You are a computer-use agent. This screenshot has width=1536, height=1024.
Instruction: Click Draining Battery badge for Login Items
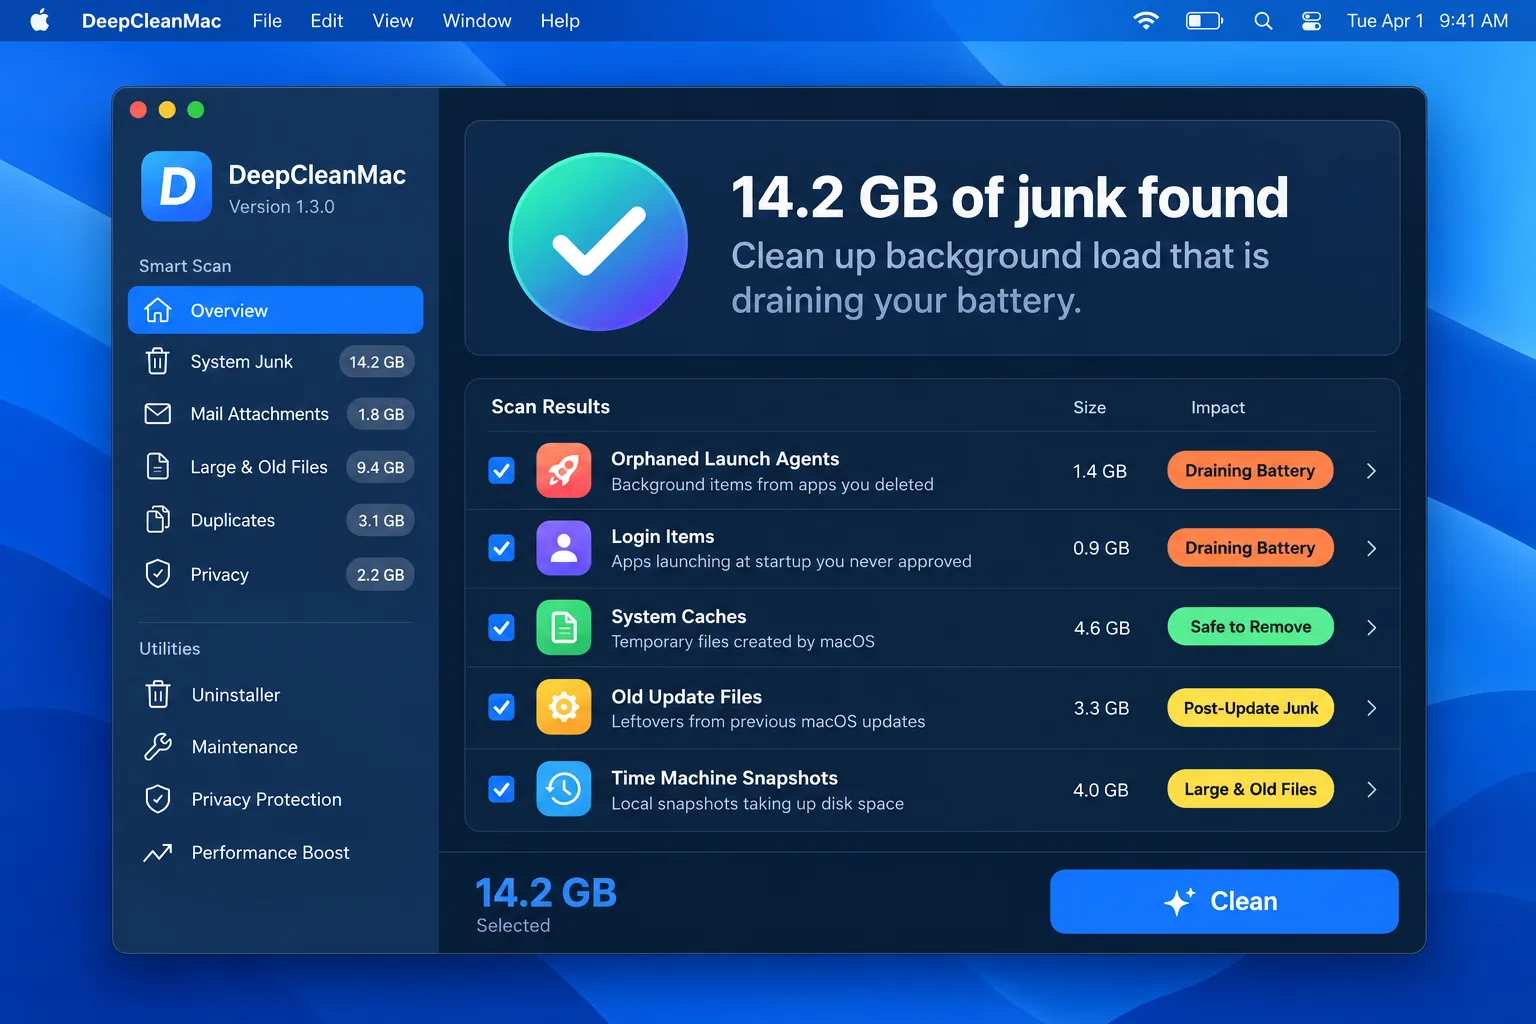click(x=1250, y=548)
